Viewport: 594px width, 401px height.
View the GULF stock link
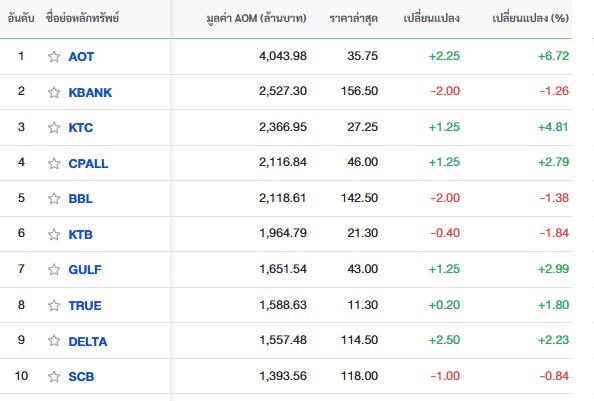point(85,270)
